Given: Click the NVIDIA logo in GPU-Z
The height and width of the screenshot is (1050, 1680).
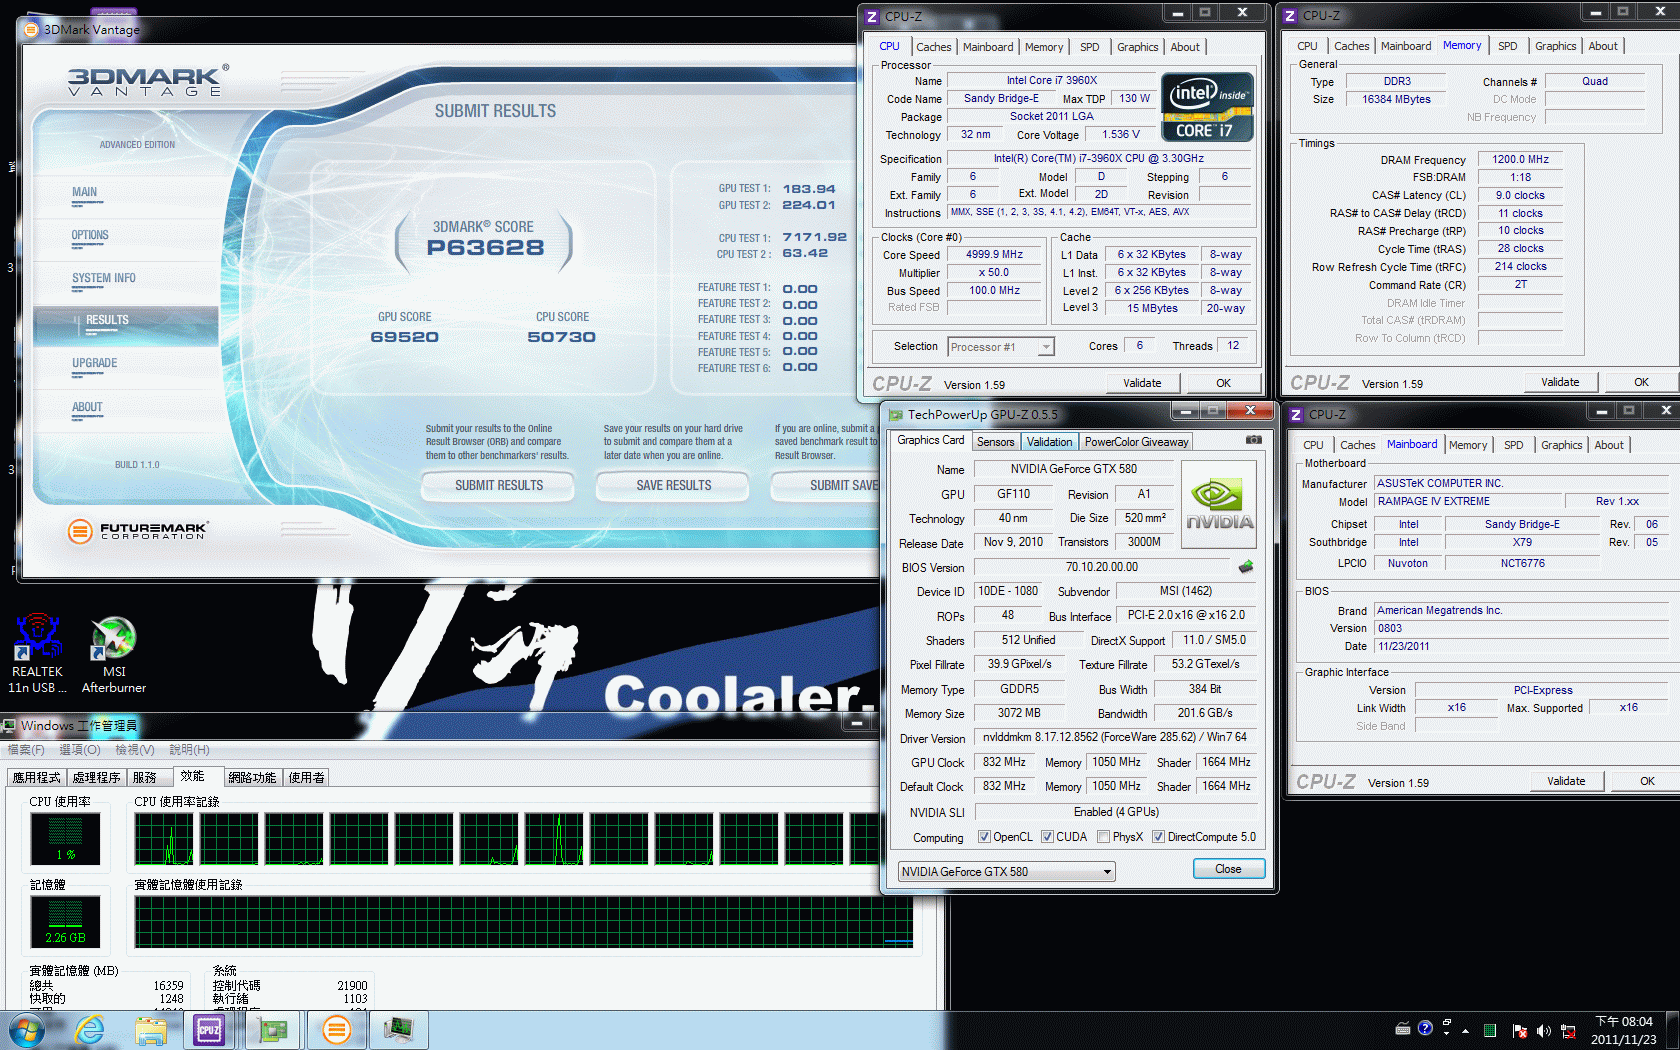Looking at the screenshot, I should (x=1219, y=504).
